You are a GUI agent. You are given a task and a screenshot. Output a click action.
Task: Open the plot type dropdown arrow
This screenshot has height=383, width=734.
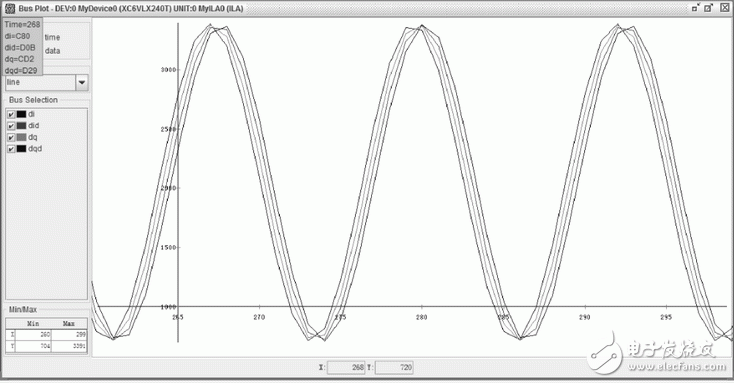(x=82, y=83)
